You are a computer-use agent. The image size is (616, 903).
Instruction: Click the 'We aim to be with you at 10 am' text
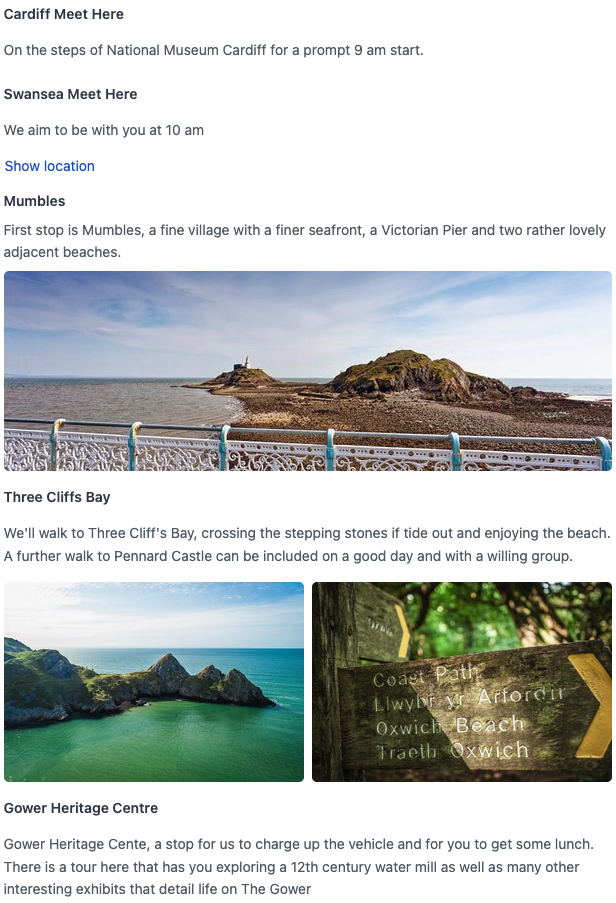104,131
